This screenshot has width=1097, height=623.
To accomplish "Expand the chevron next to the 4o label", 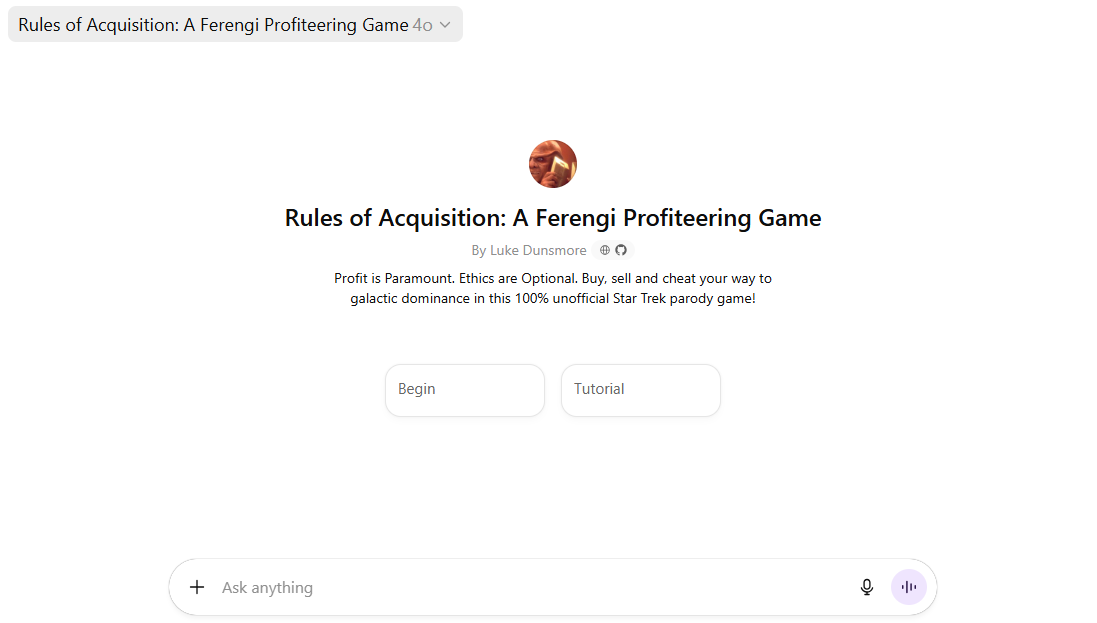I will 445,25.
